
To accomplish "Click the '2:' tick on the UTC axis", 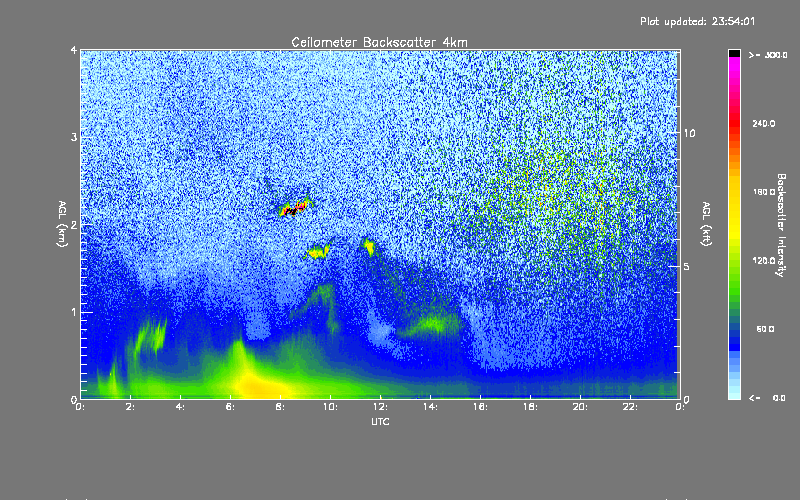I will 131,407.
